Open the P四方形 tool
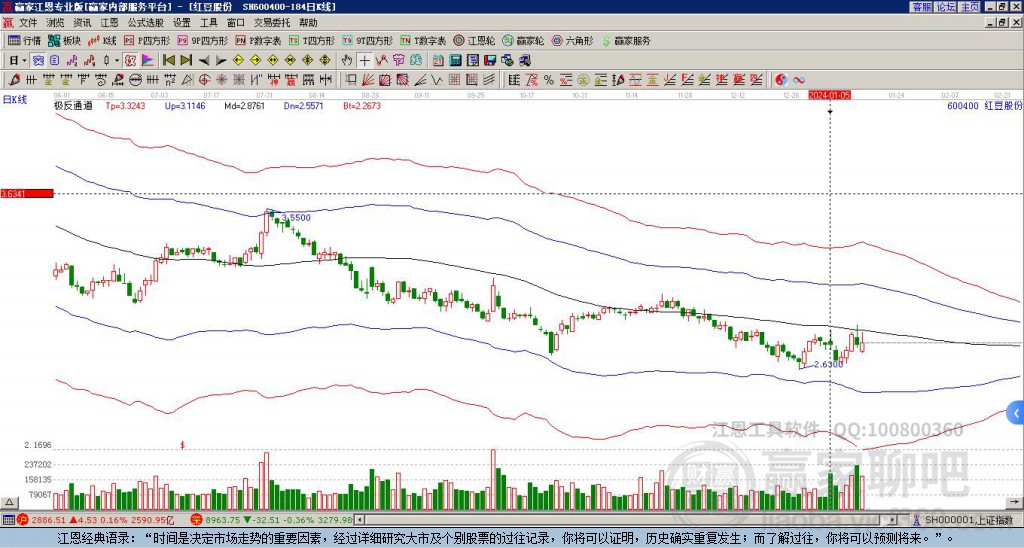 148,40
